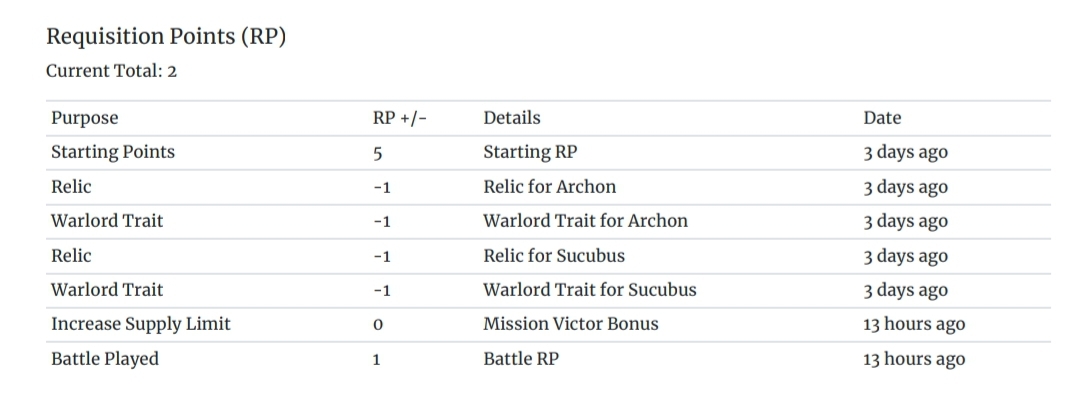This screenshot has height=411, width=1080.
Task: Click the RP value 5 for Starting Points
Action: [377, 153]
